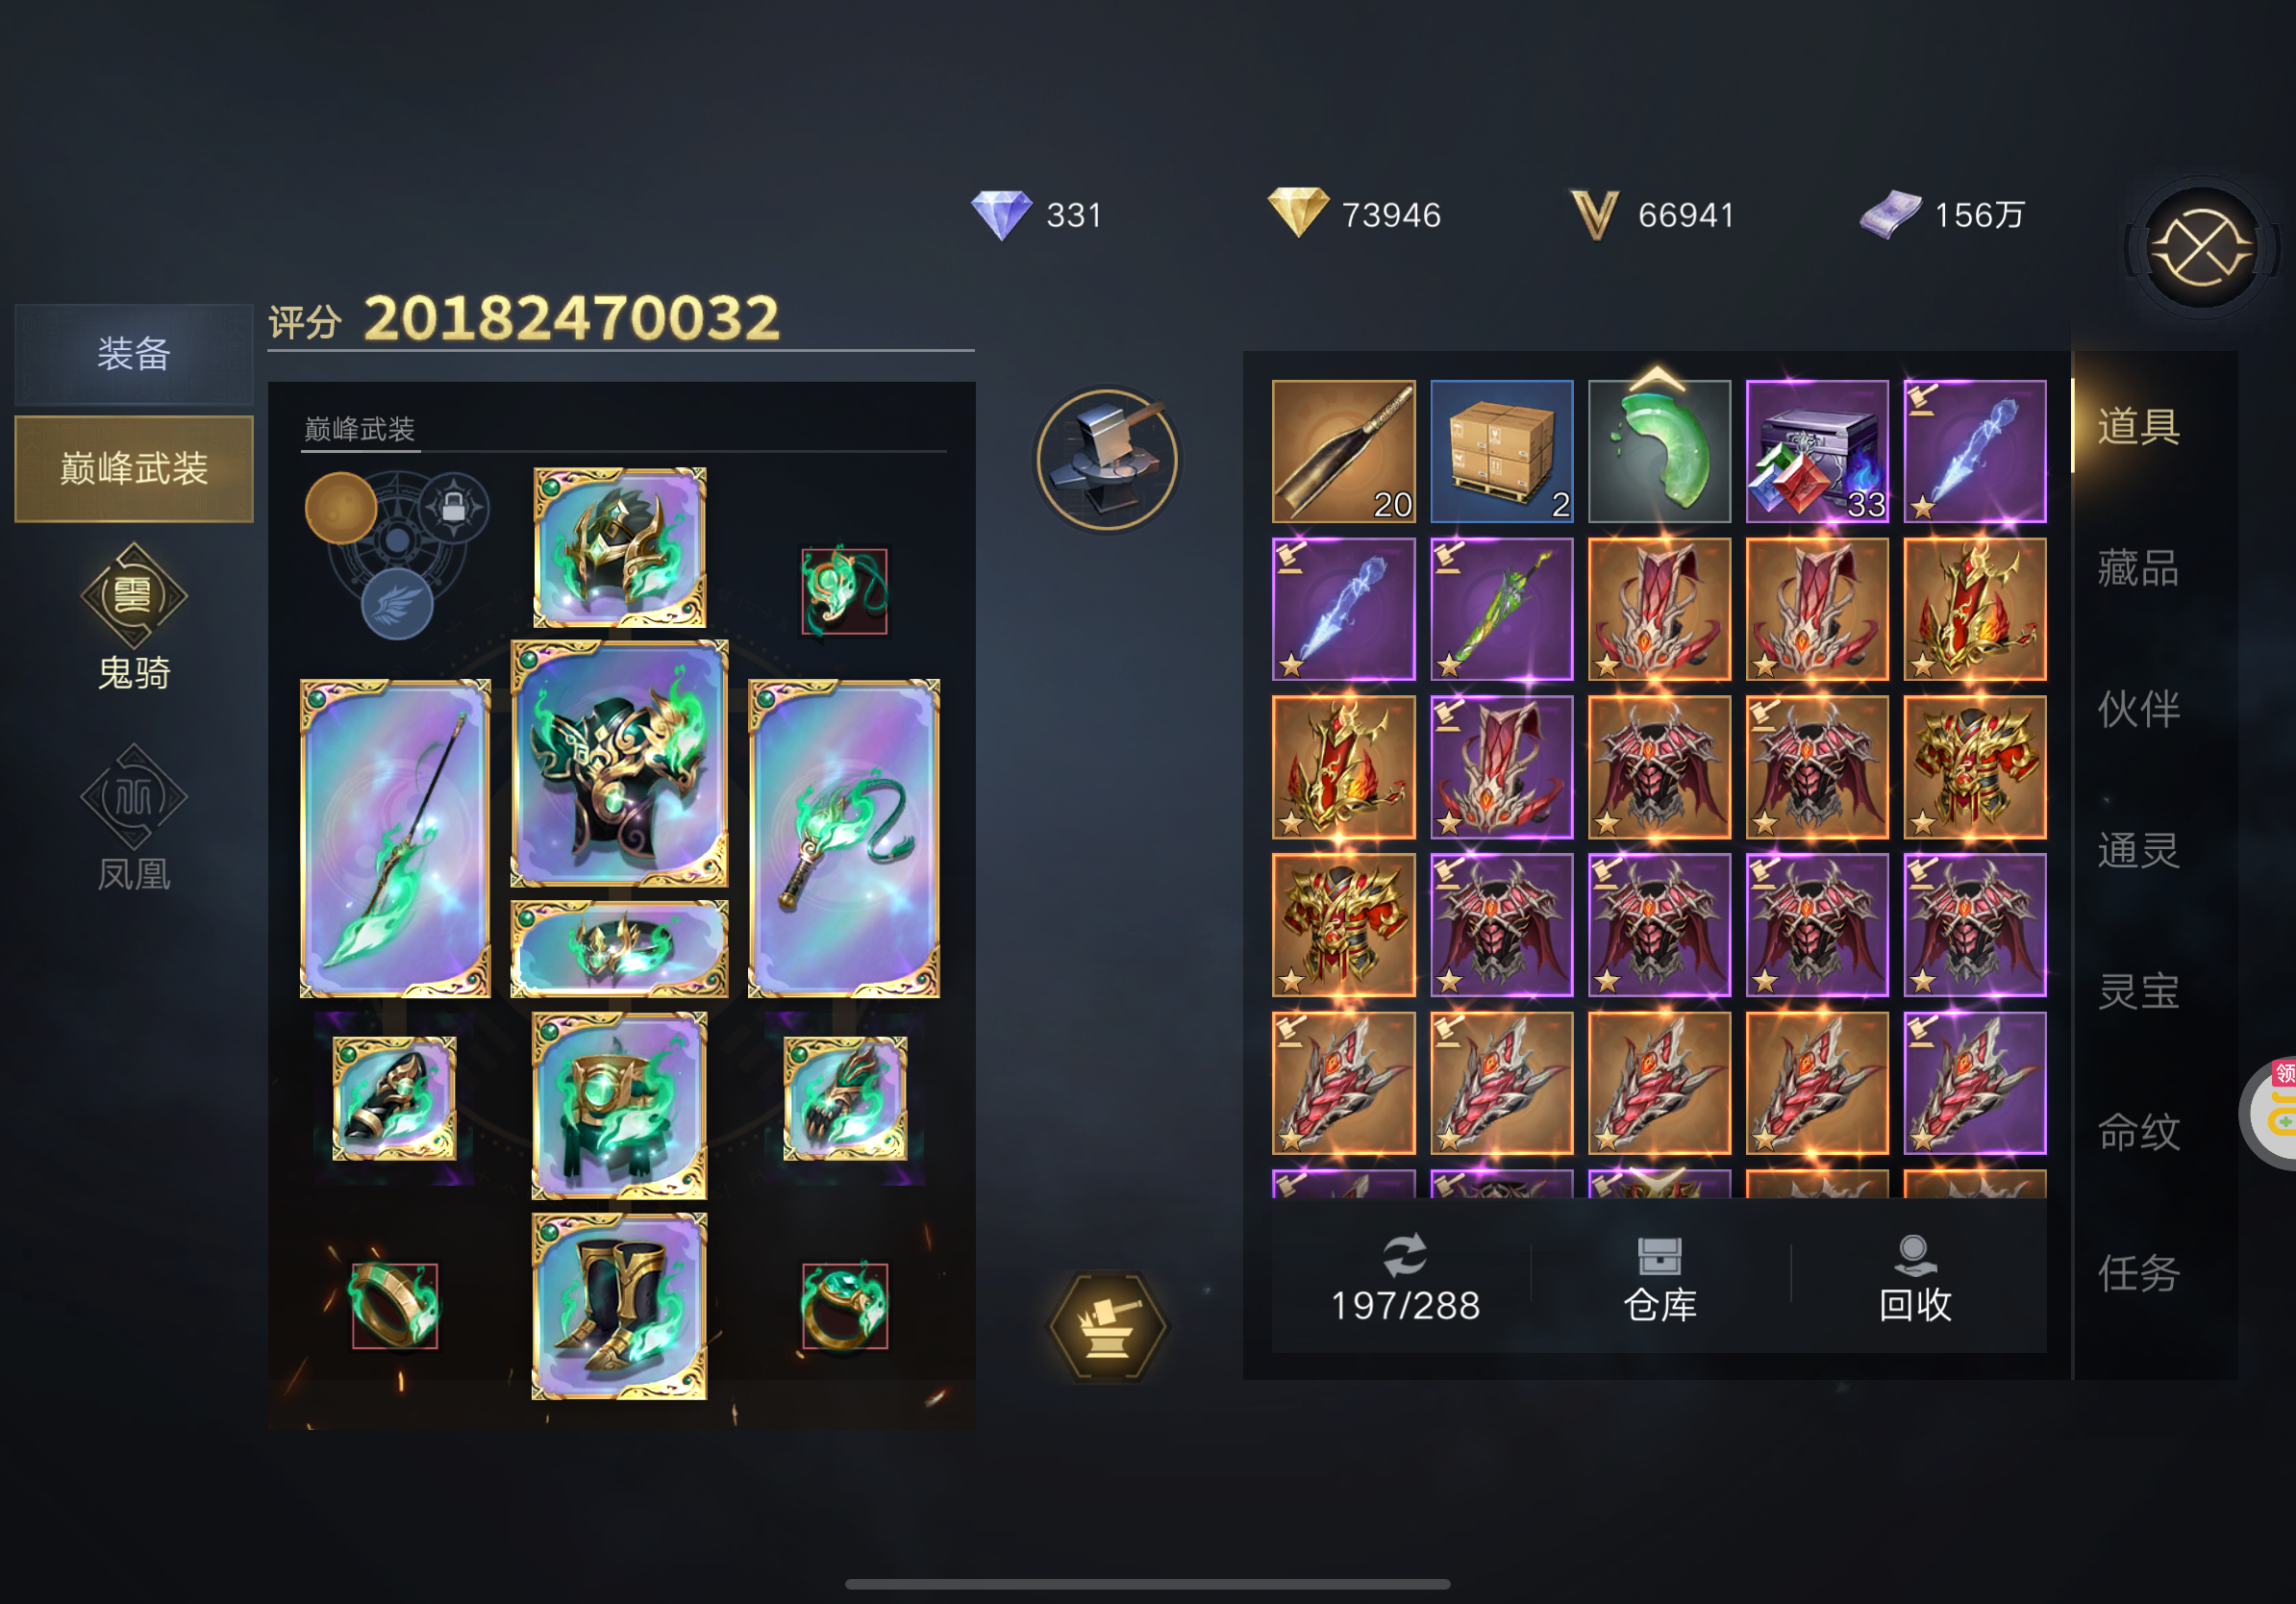Open the anvil and hammer forge icon
The image size is (2296, 1604).
[1107, 459]
